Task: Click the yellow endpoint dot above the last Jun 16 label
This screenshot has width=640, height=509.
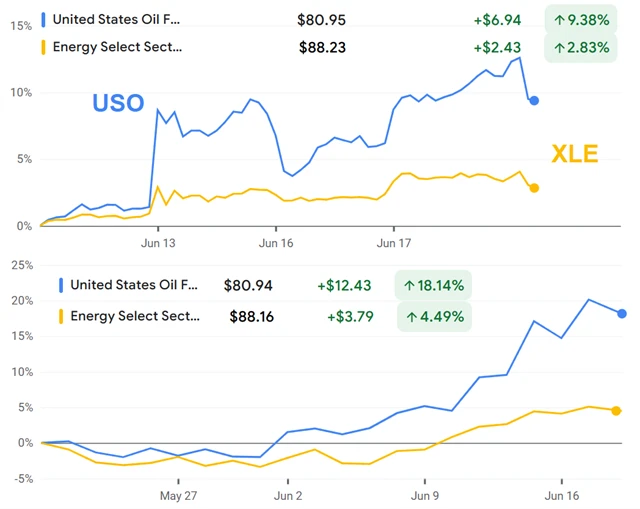Action: coord(616,411)
